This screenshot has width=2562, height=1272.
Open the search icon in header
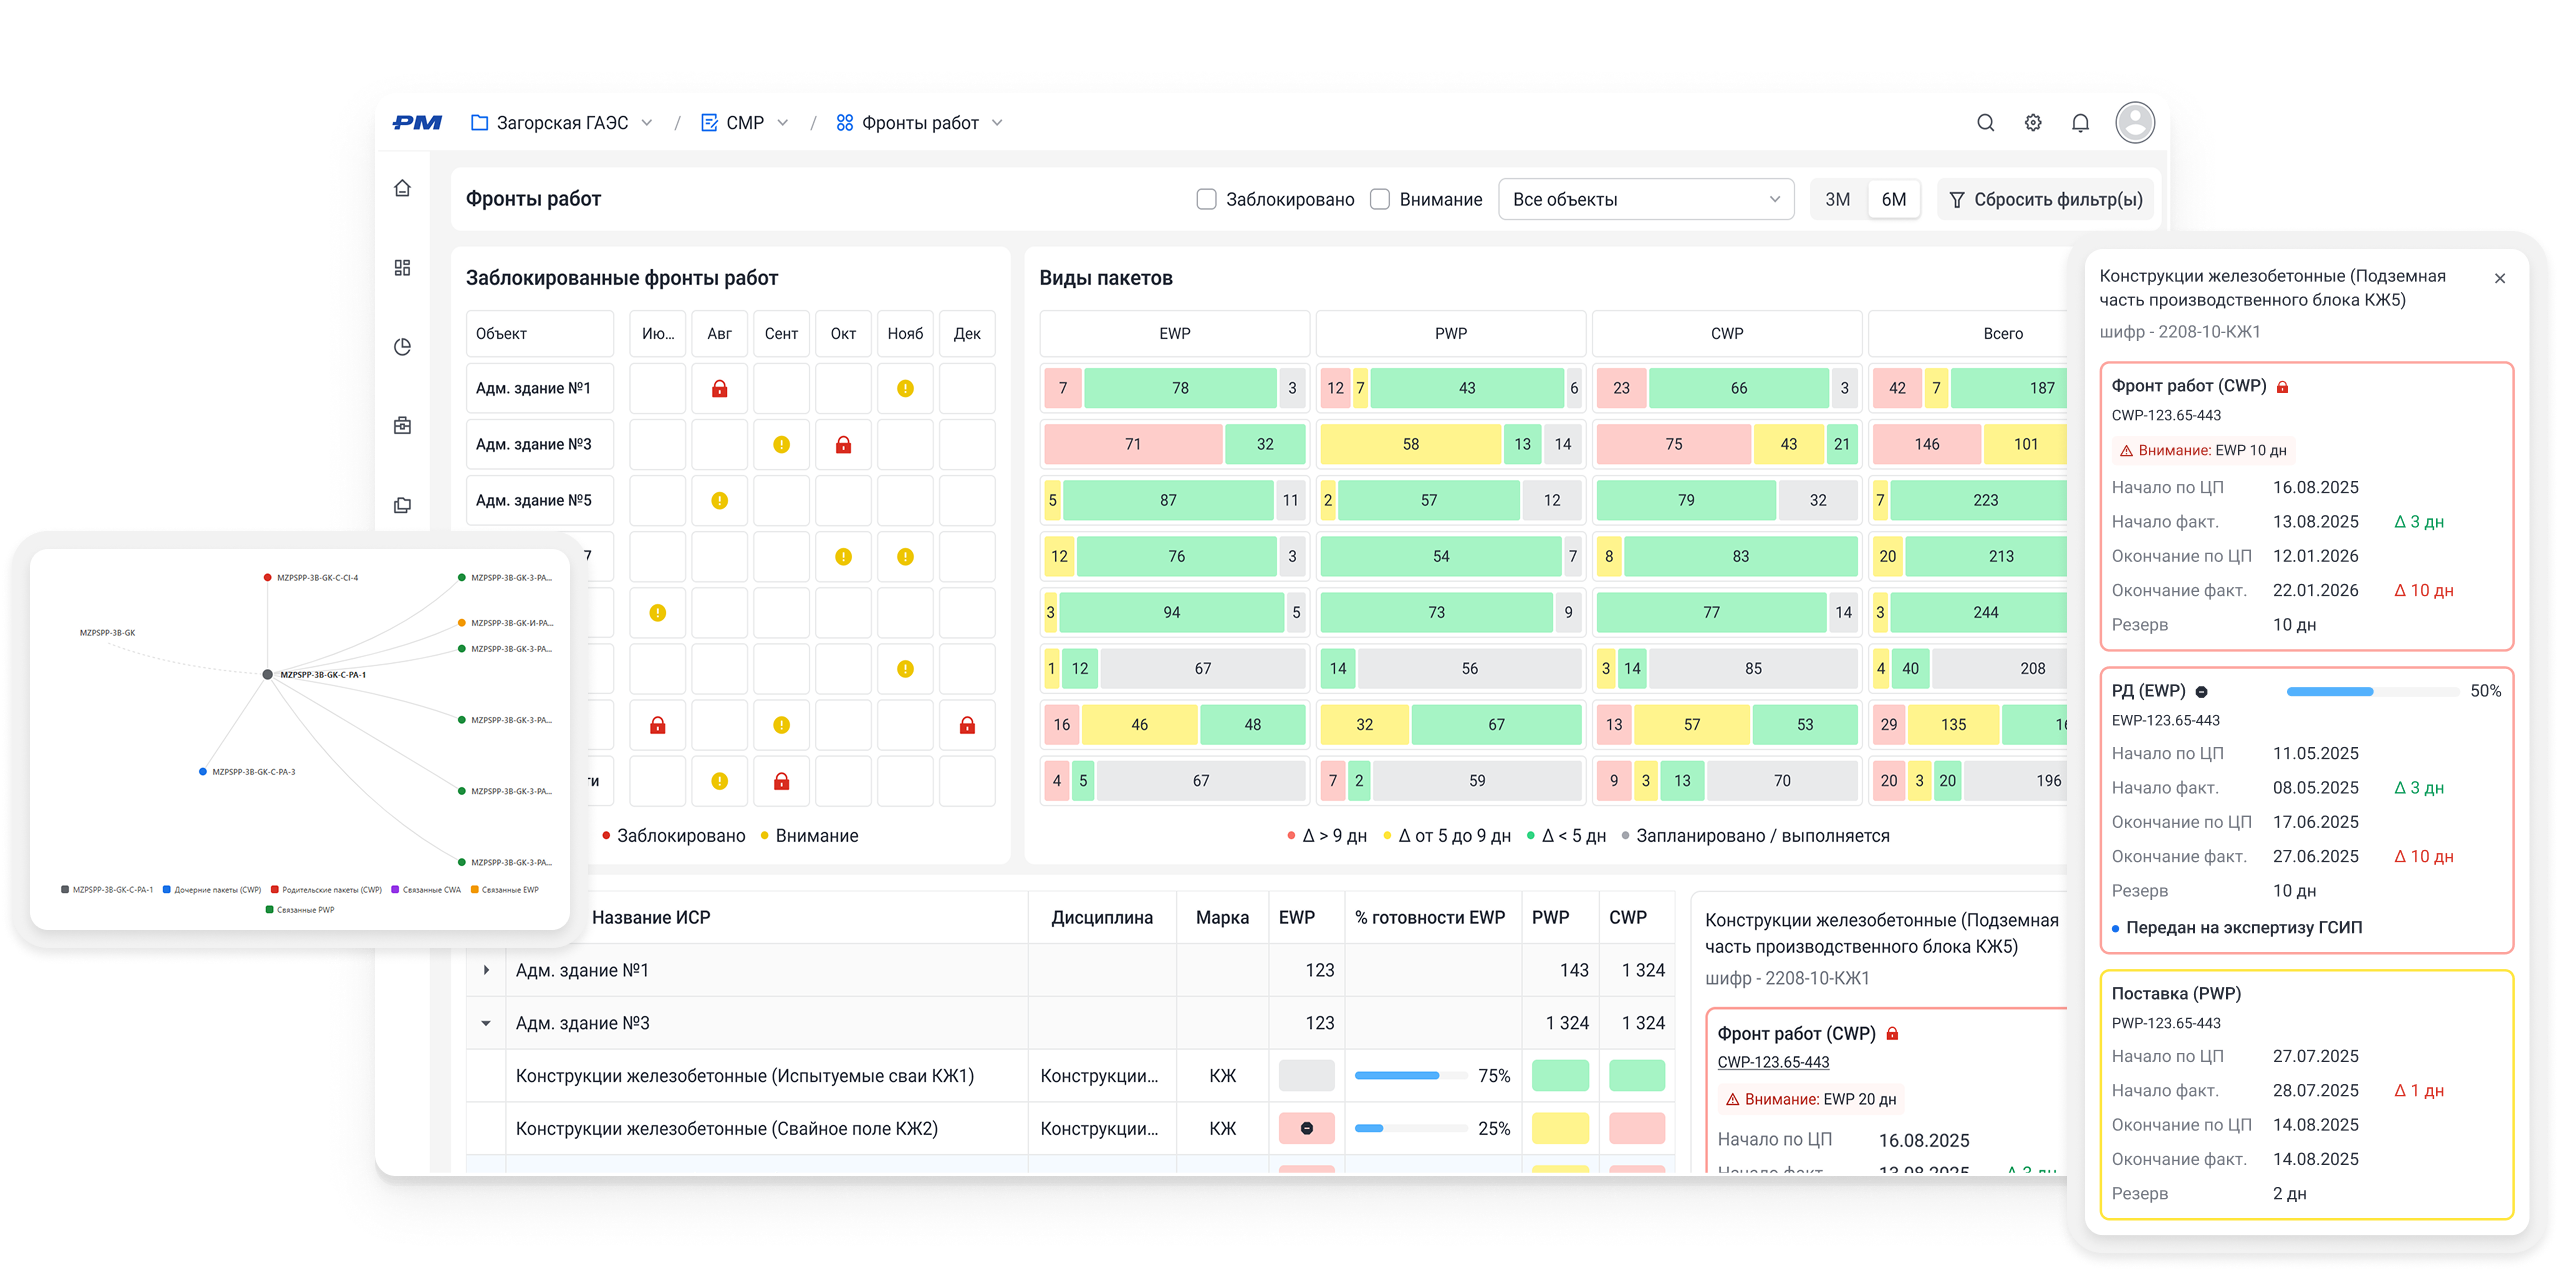[1985, 123]
